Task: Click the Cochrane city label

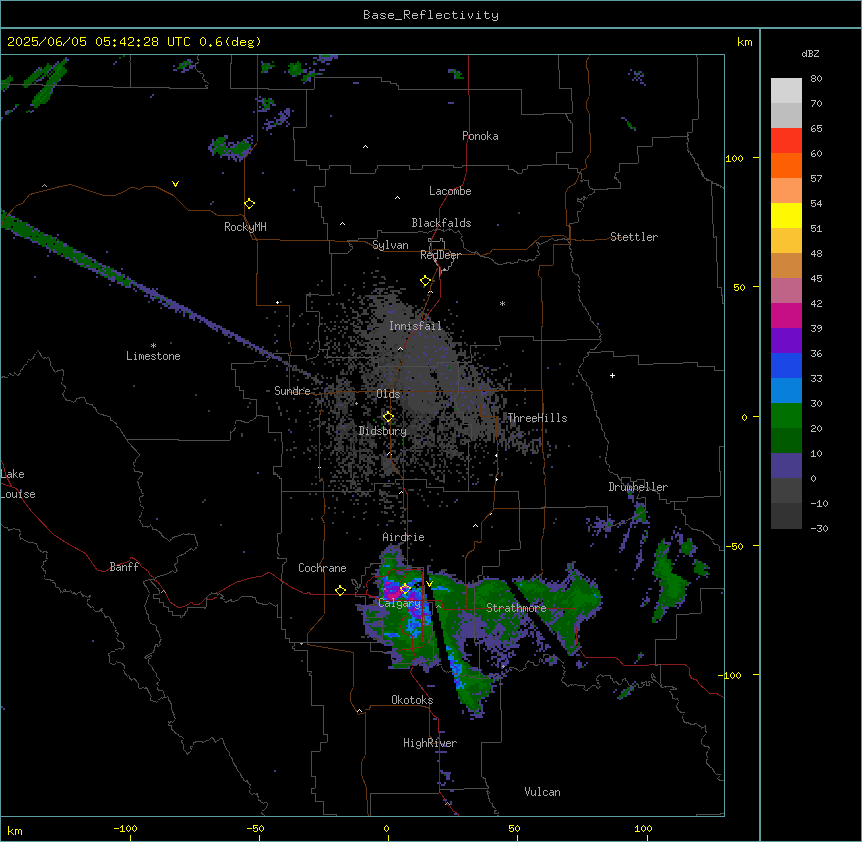Action: [x=322, y=568]
